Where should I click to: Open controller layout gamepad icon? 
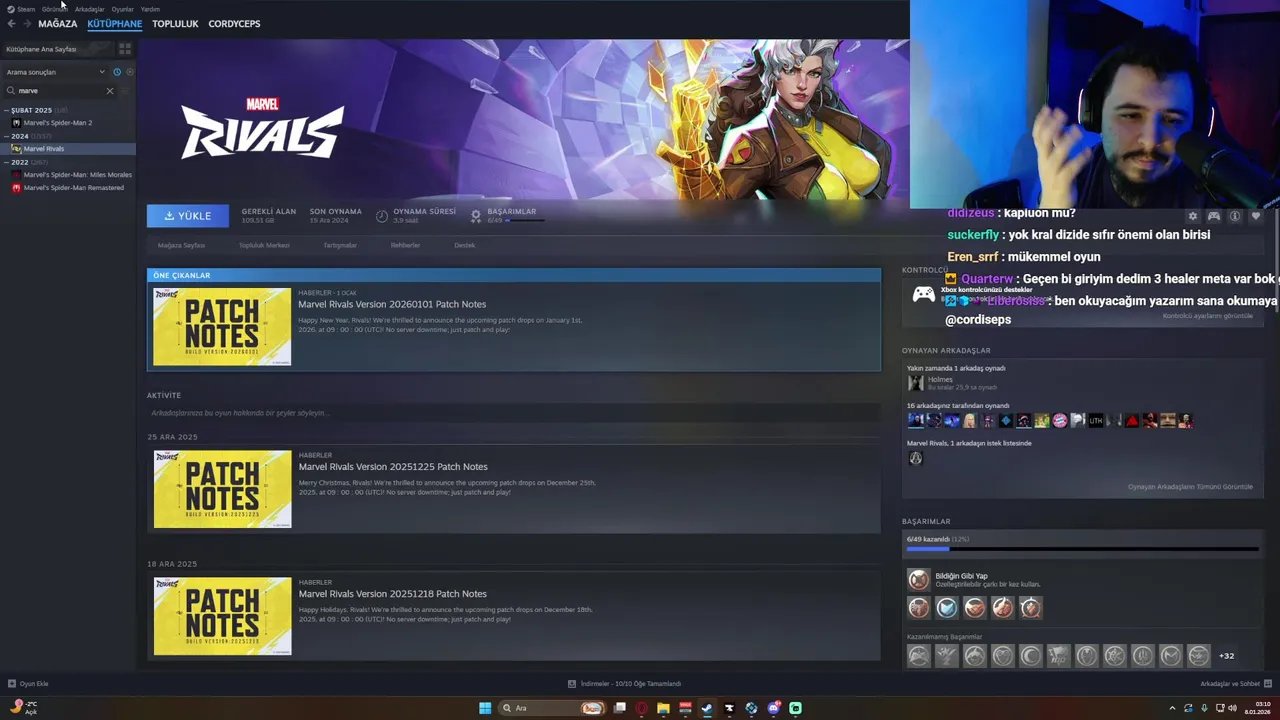pyautogui.click(x=1213, y=216)
